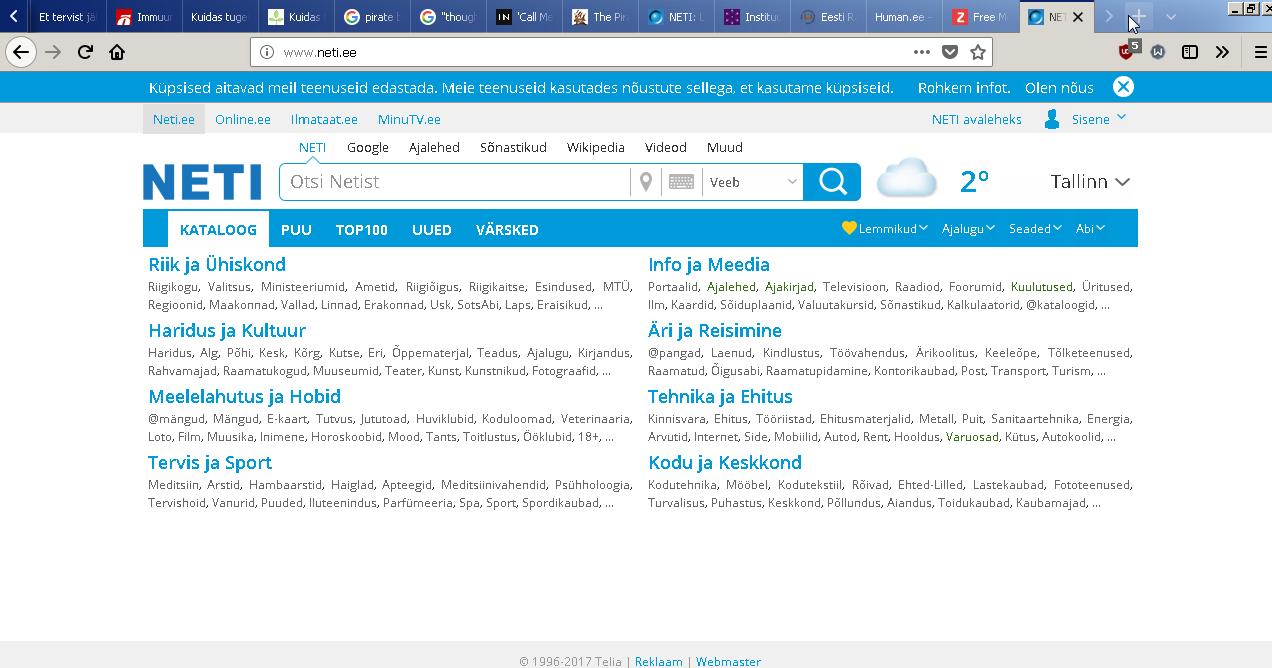Image resolution: width=1272 pixels, height=668 pixels.
Task: Reload the current page
Action: [x=85, y=52]
